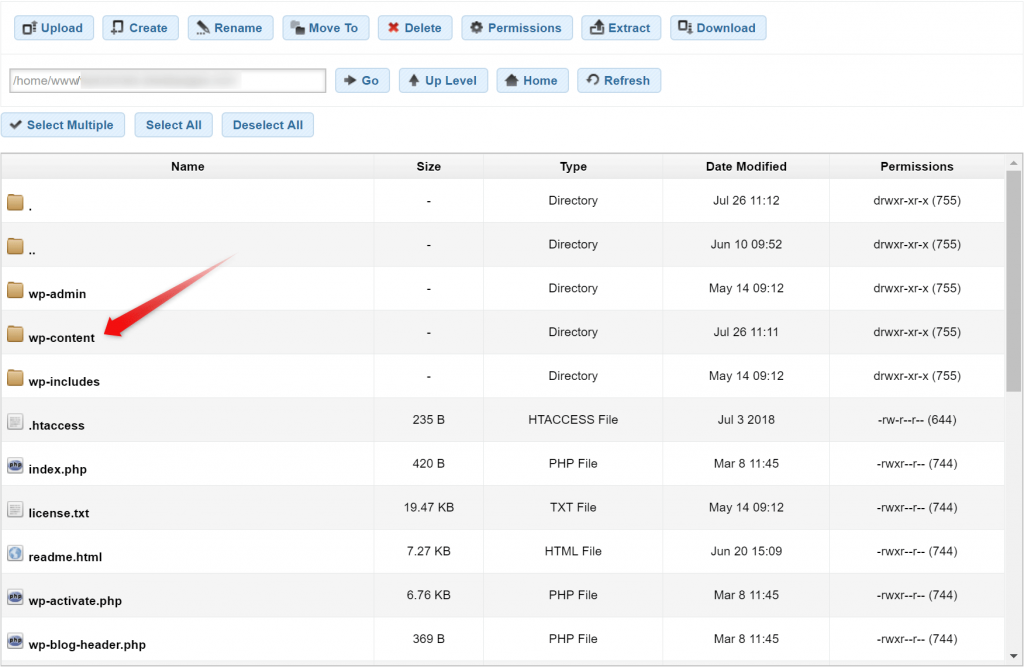Click the Go button

(362, 81)
